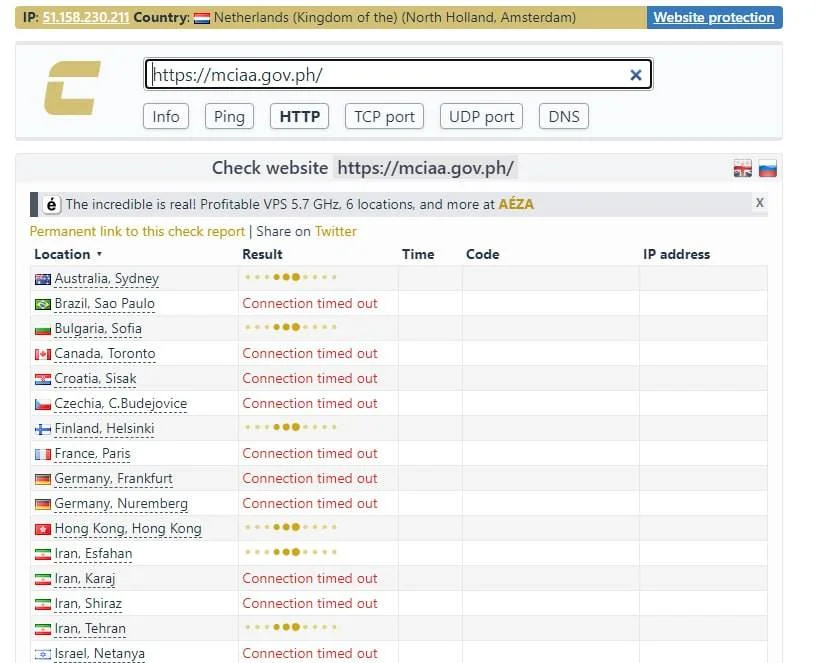This screenshot has height=663, width=839.
Task: Click the Iran flag beside Esfahan
Action: [43, 554]
